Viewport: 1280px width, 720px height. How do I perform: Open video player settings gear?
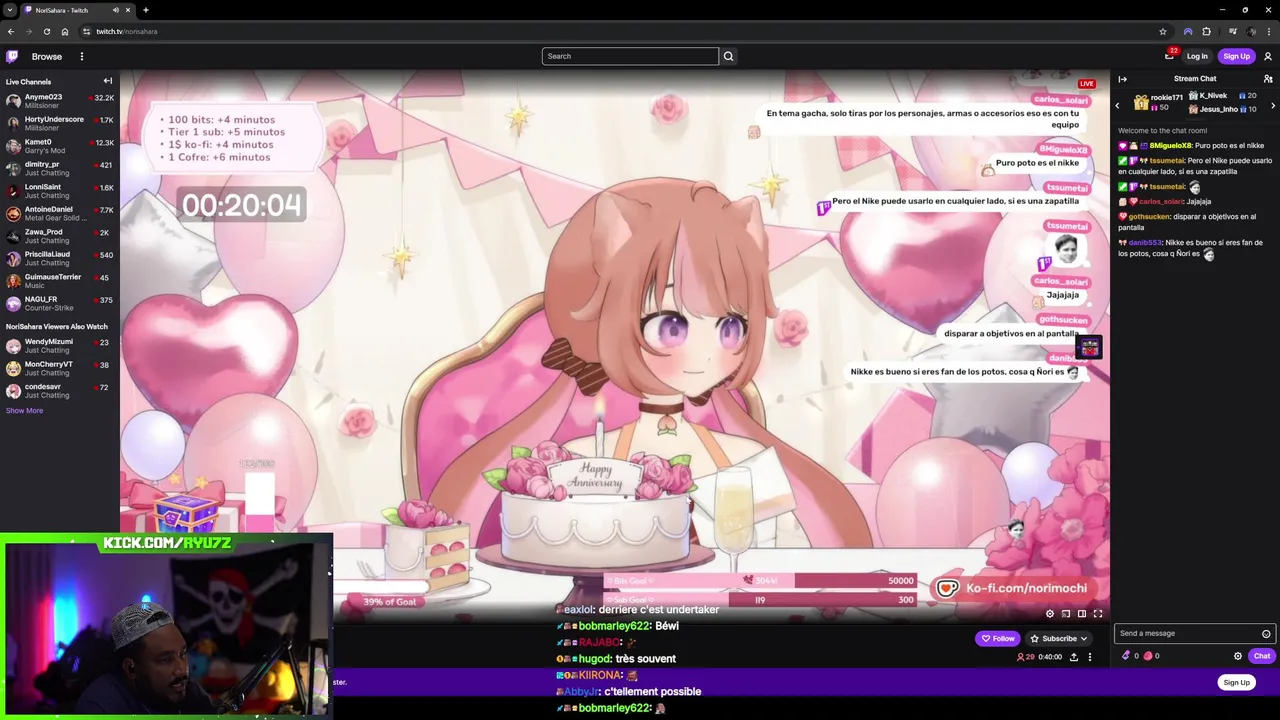(x=1049, y=613)
